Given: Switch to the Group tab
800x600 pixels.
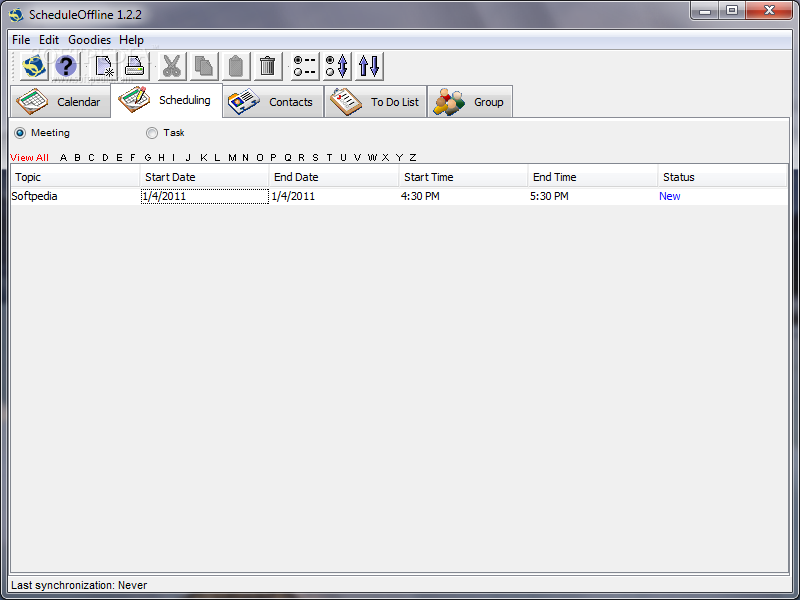Looking at the screenshot, I should point(470,102).
